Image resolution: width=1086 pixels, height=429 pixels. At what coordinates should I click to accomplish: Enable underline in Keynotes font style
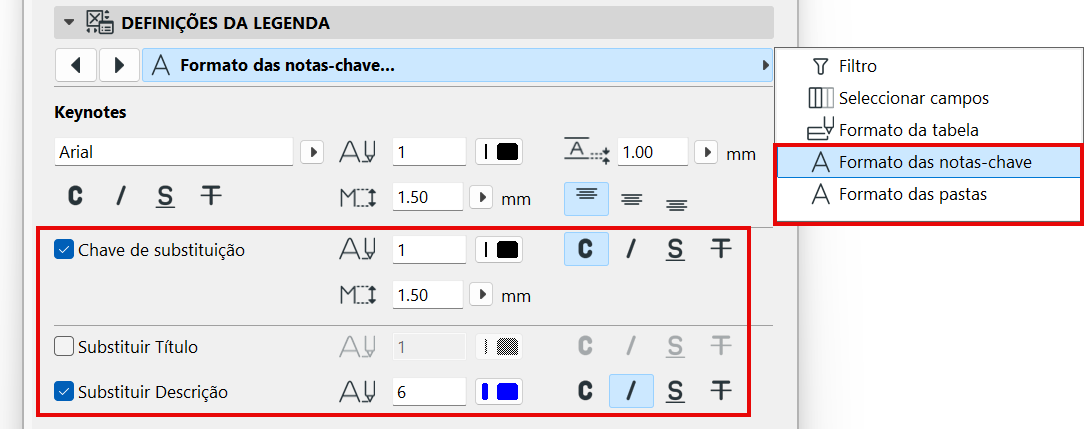click(165, 196)
